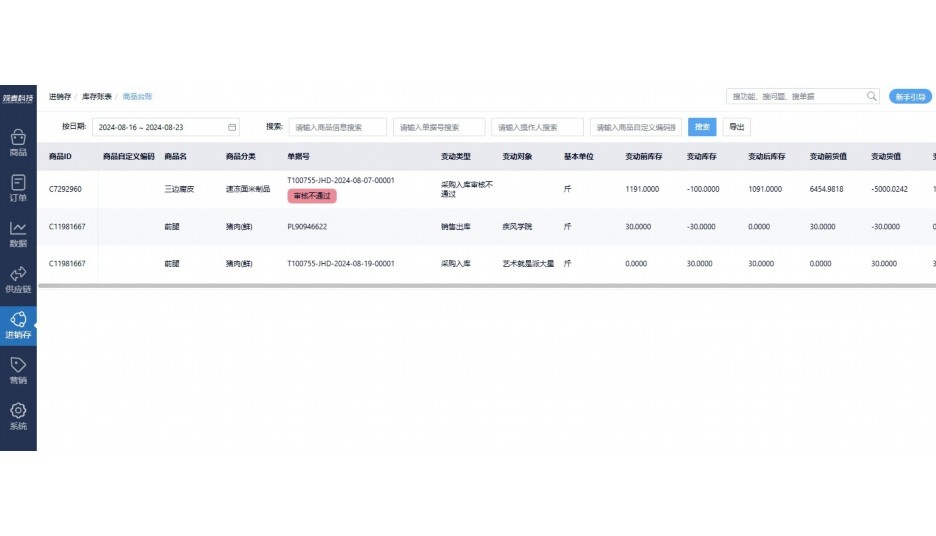Viewport: 936px width, 536px height.
Task: Click the 变动对象 column header
Action: click(x=517, y=156)
